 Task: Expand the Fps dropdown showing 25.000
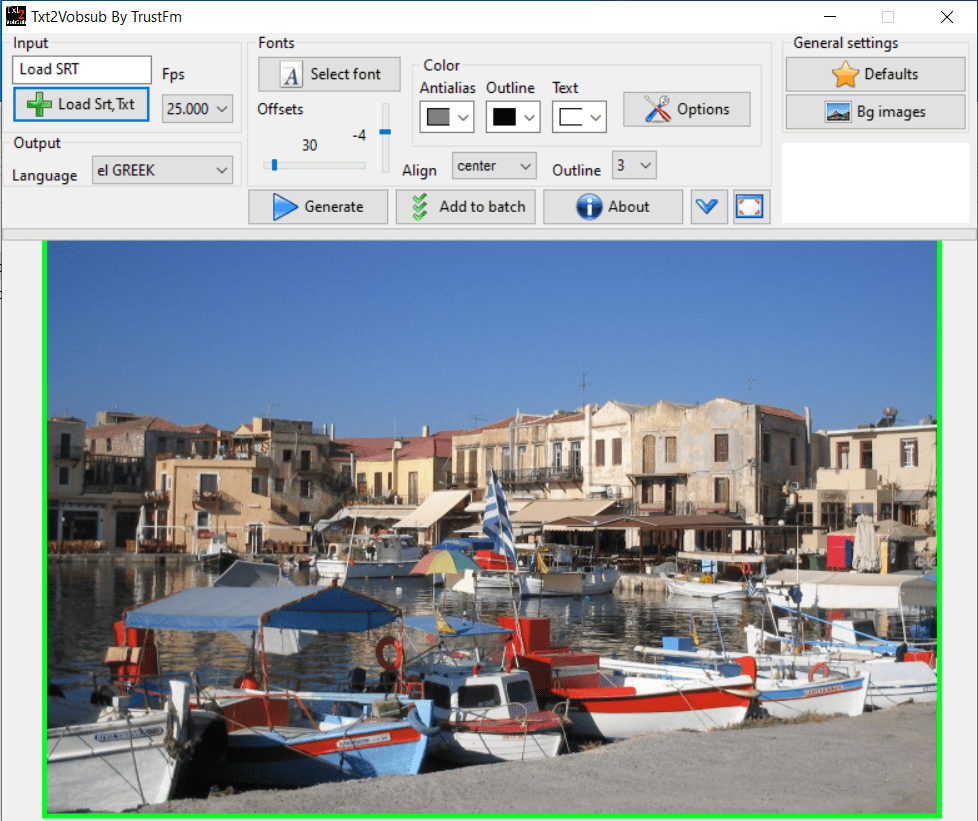click(197, 109)
